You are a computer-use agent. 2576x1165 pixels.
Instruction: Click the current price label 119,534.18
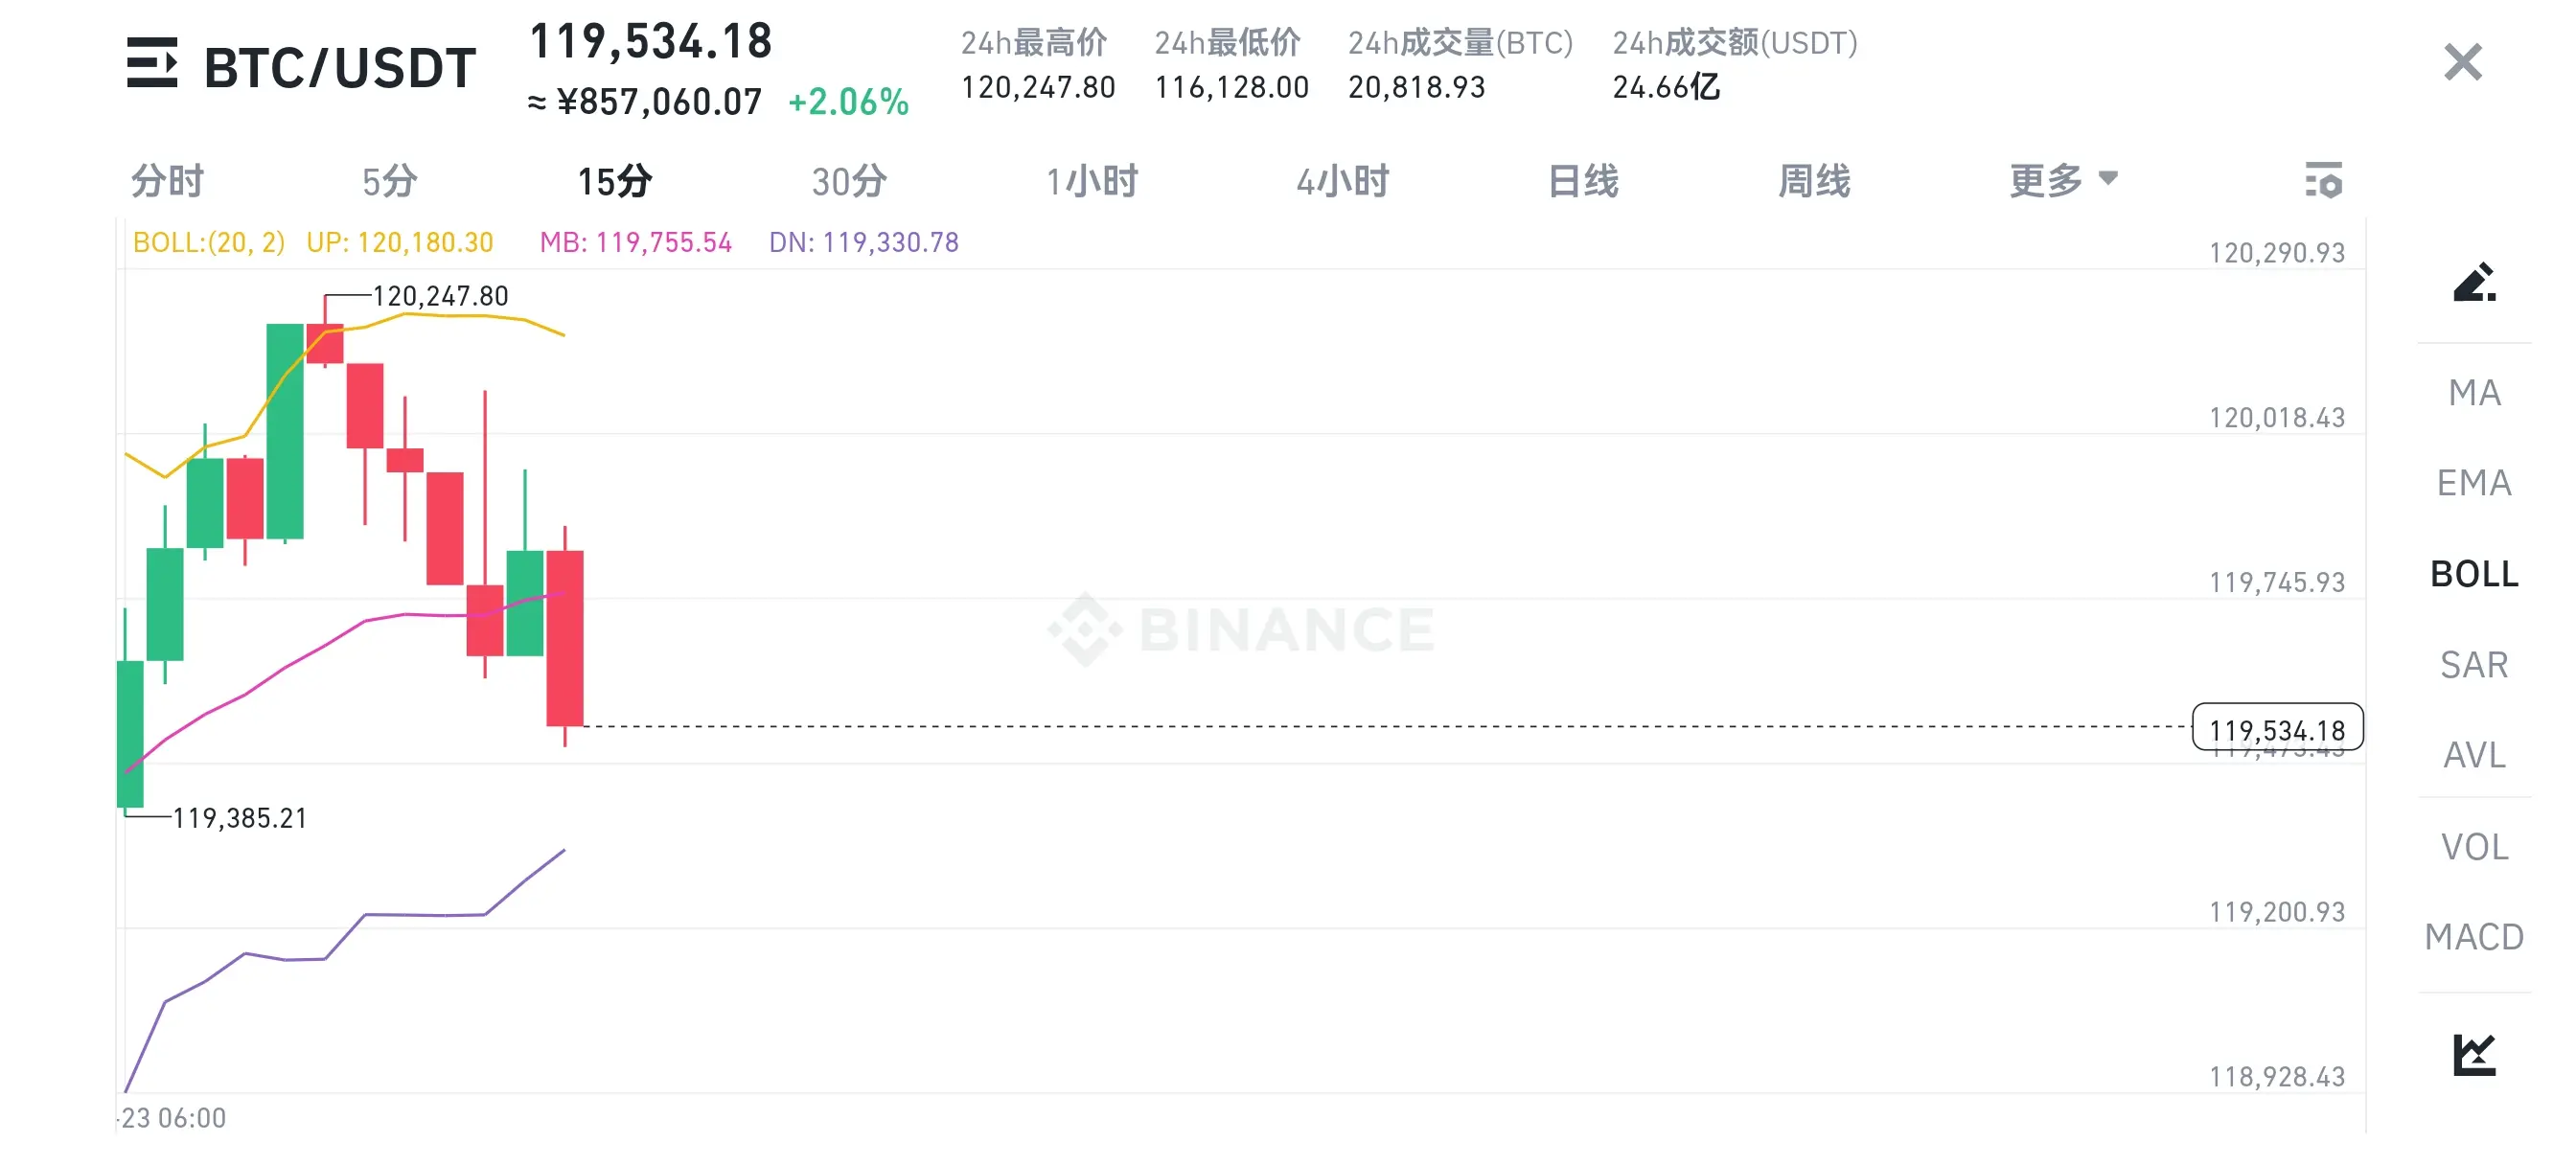2277,728
